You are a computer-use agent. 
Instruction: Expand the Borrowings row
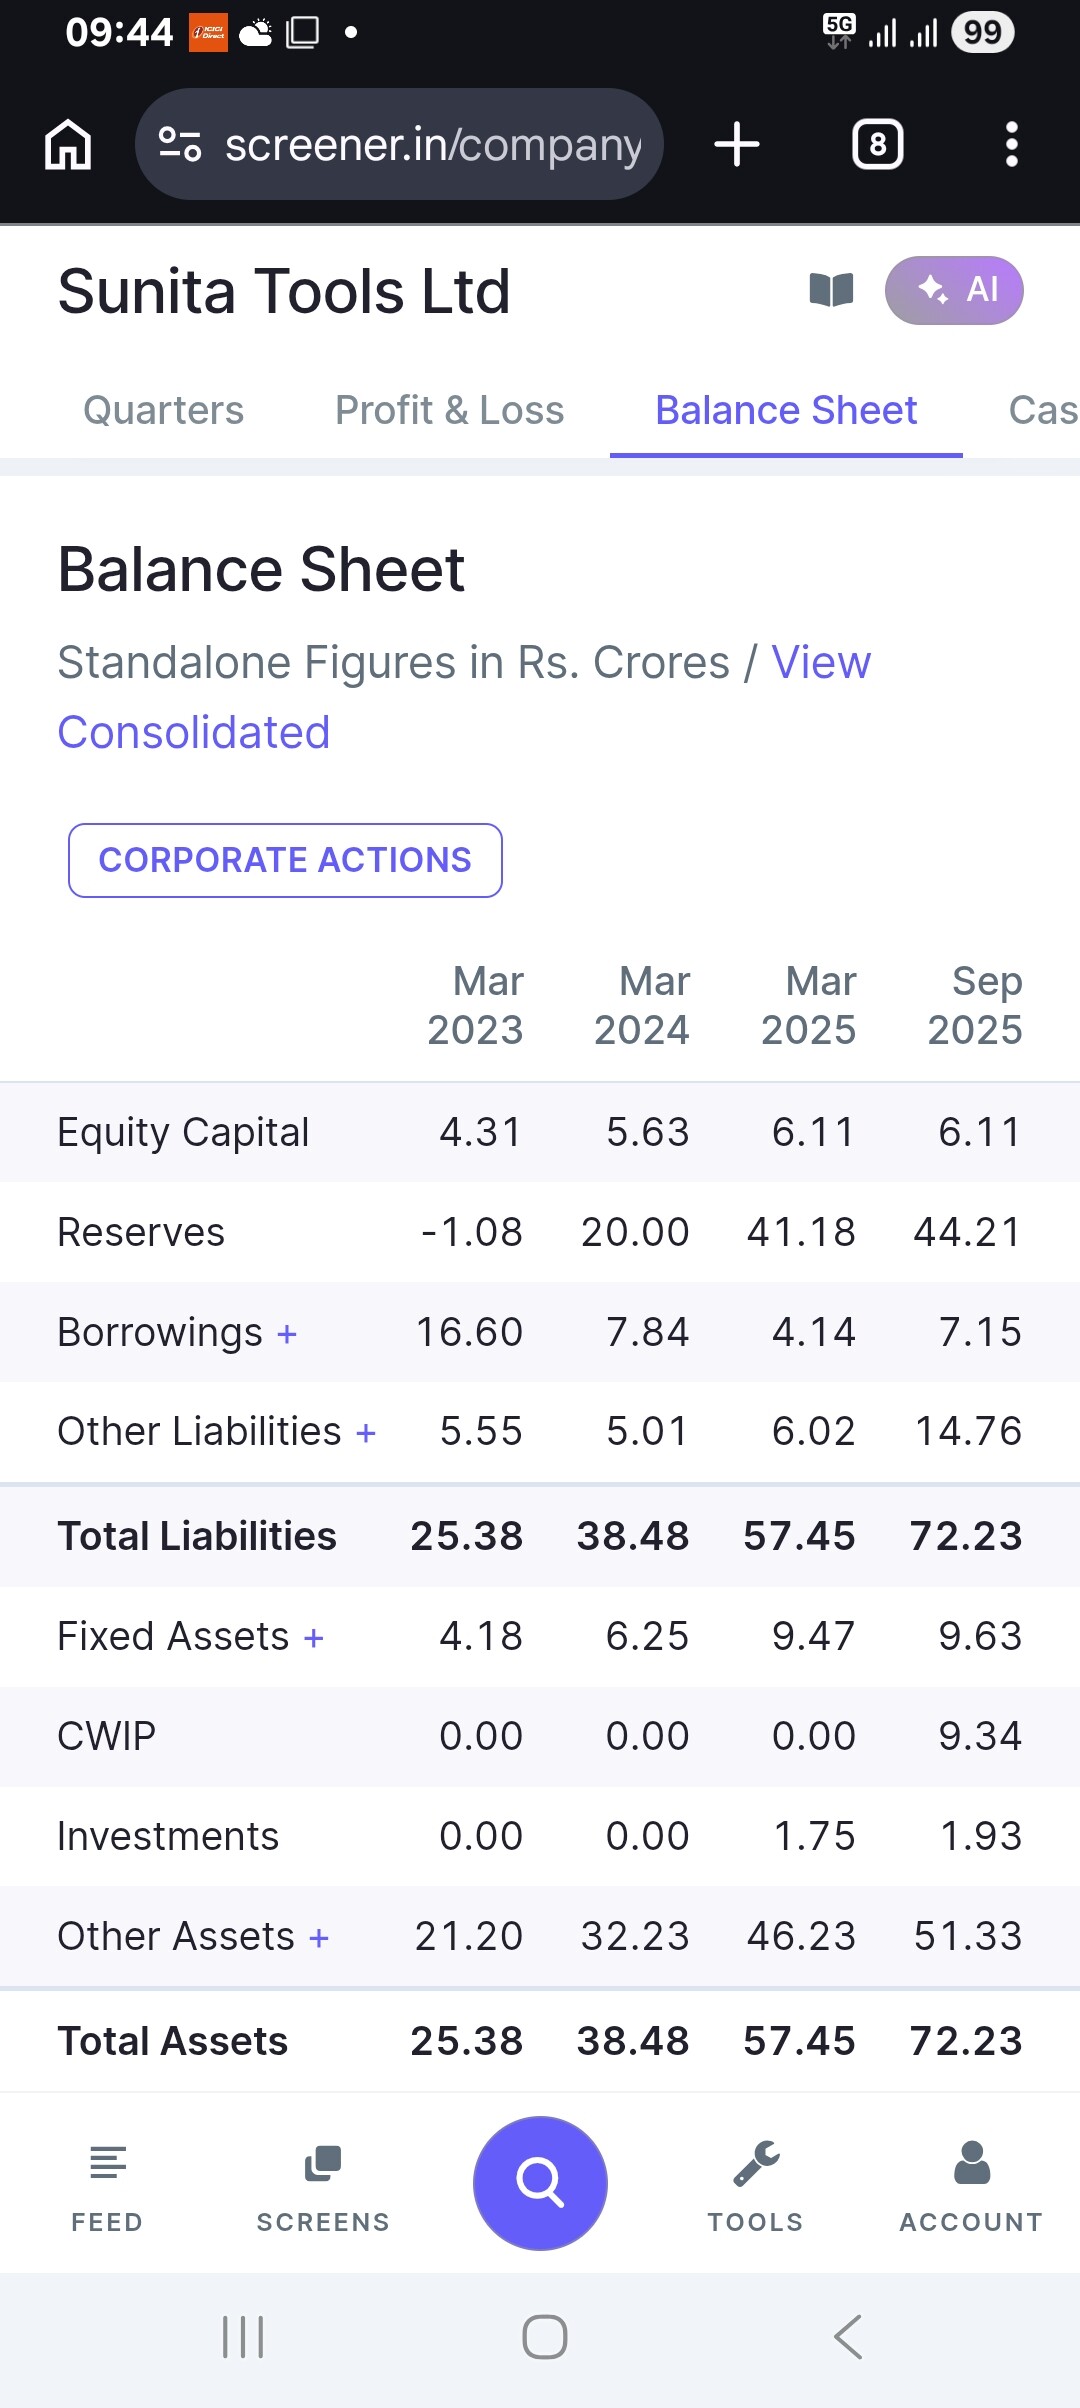287,1334
